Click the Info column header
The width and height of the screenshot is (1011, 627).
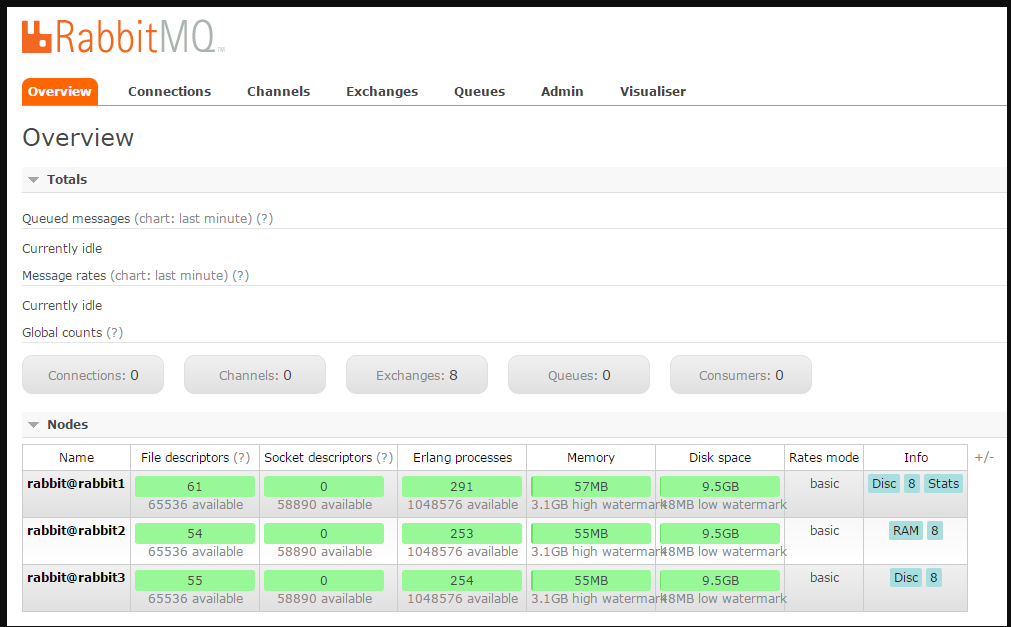click(x=916, y=457)
